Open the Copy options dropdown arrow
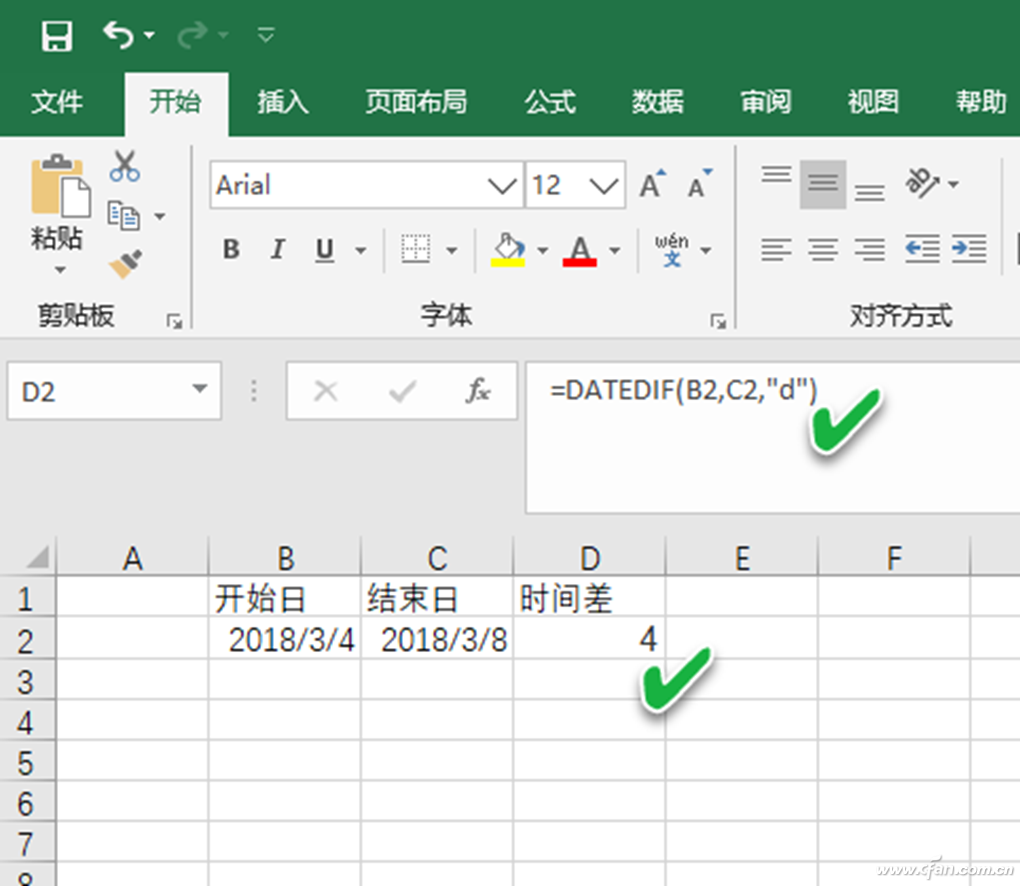The width and height of the screenshot is (1020, 886). [x=160, y=216]
